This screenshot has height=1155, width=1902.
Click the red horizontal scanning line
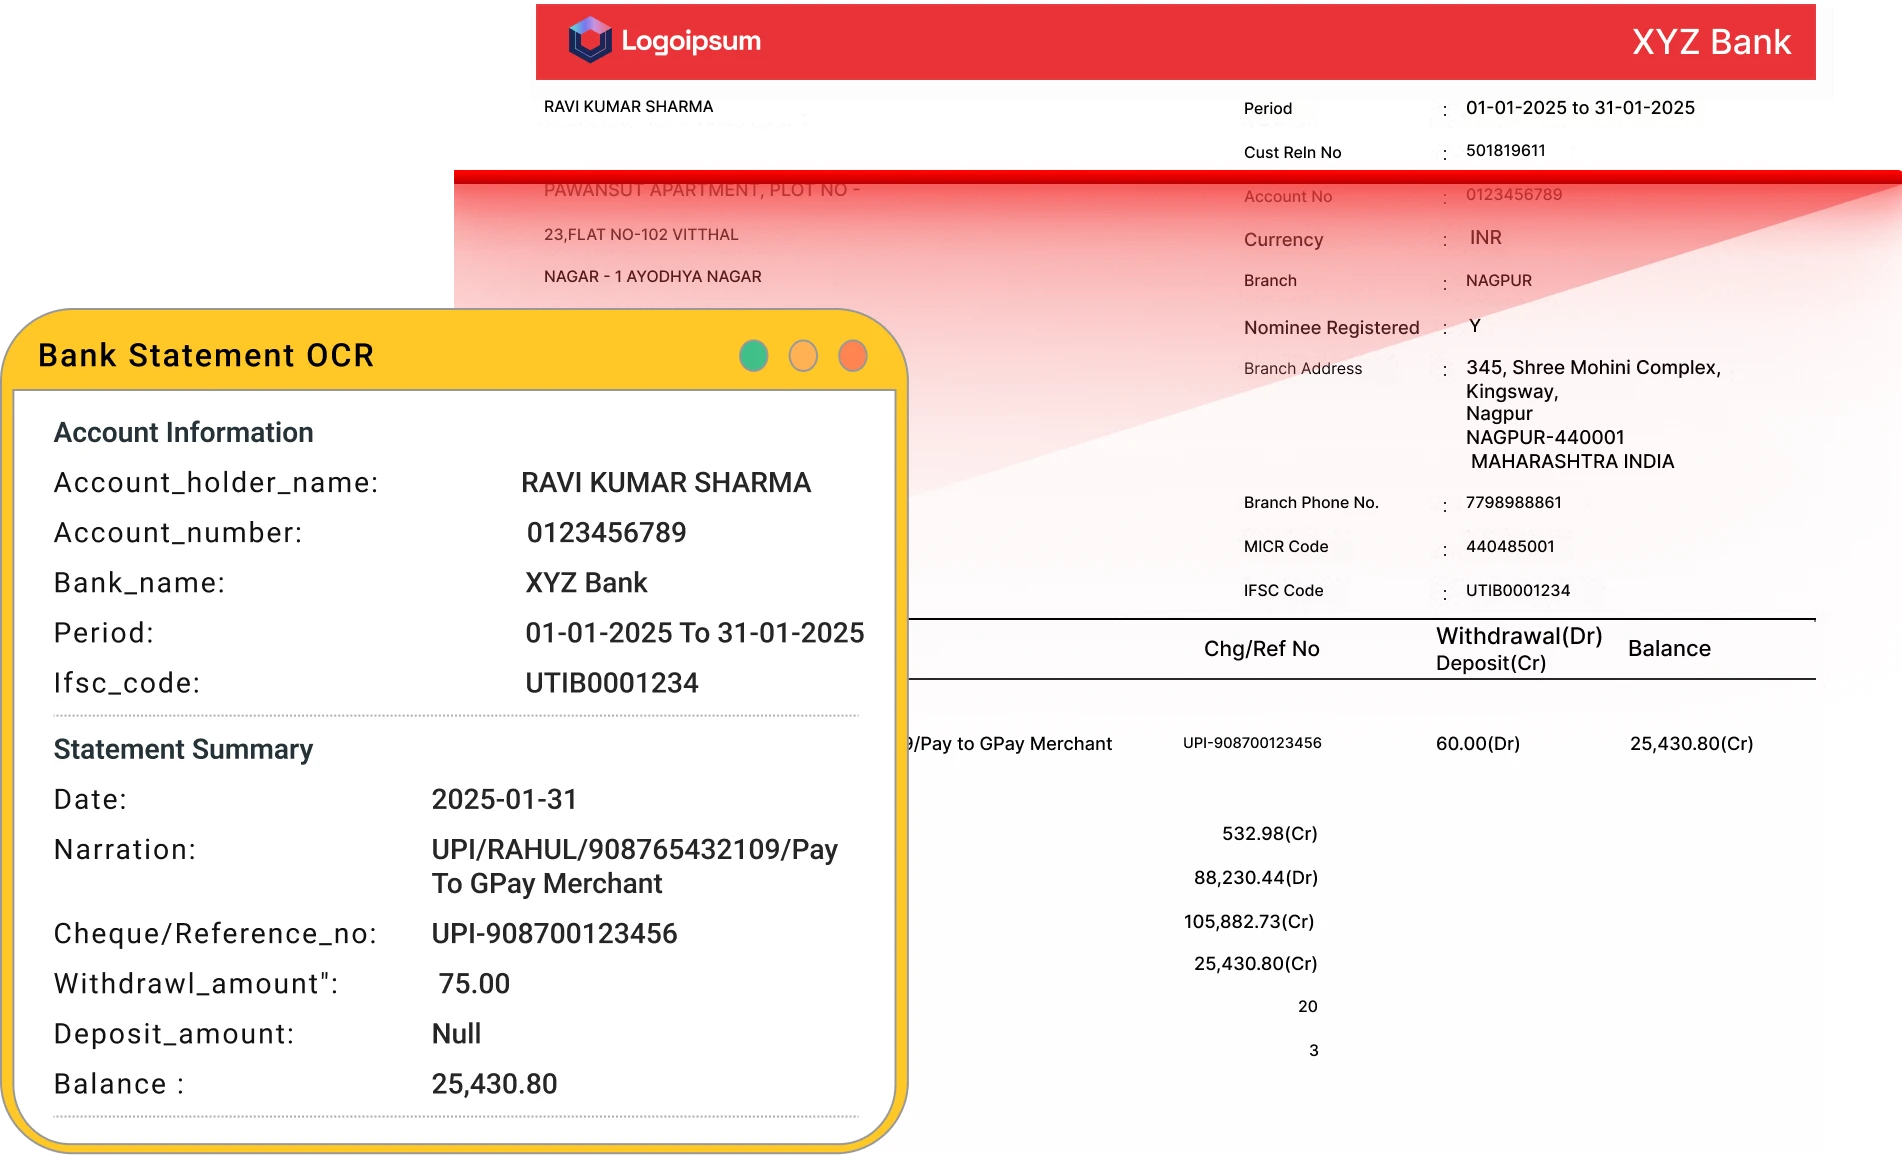pos(1177,177)
